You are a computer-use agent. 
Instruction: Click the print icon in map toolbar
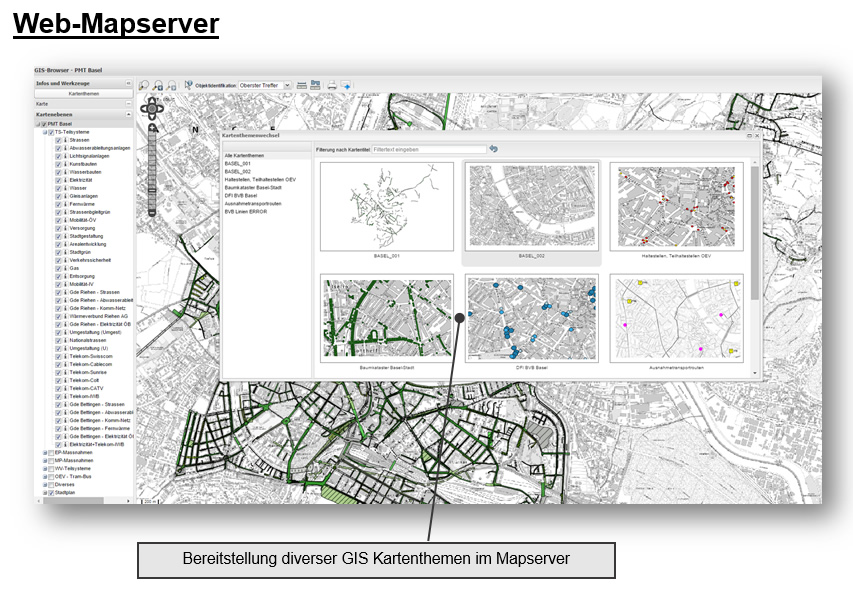click(331, 86)
